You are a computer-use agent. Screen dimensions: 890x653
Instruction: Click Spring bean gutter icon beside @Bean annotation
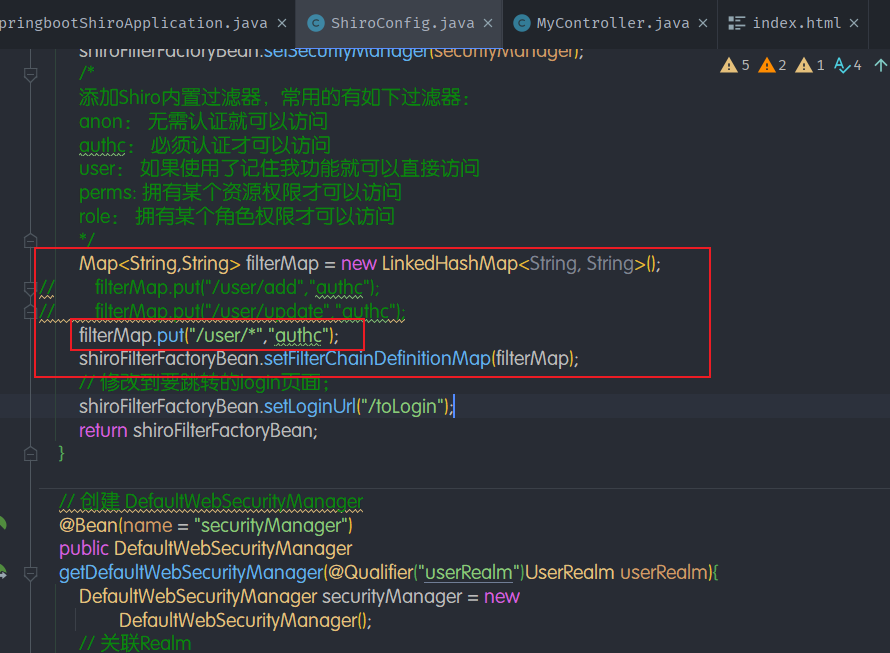click(x=3, y=524)
